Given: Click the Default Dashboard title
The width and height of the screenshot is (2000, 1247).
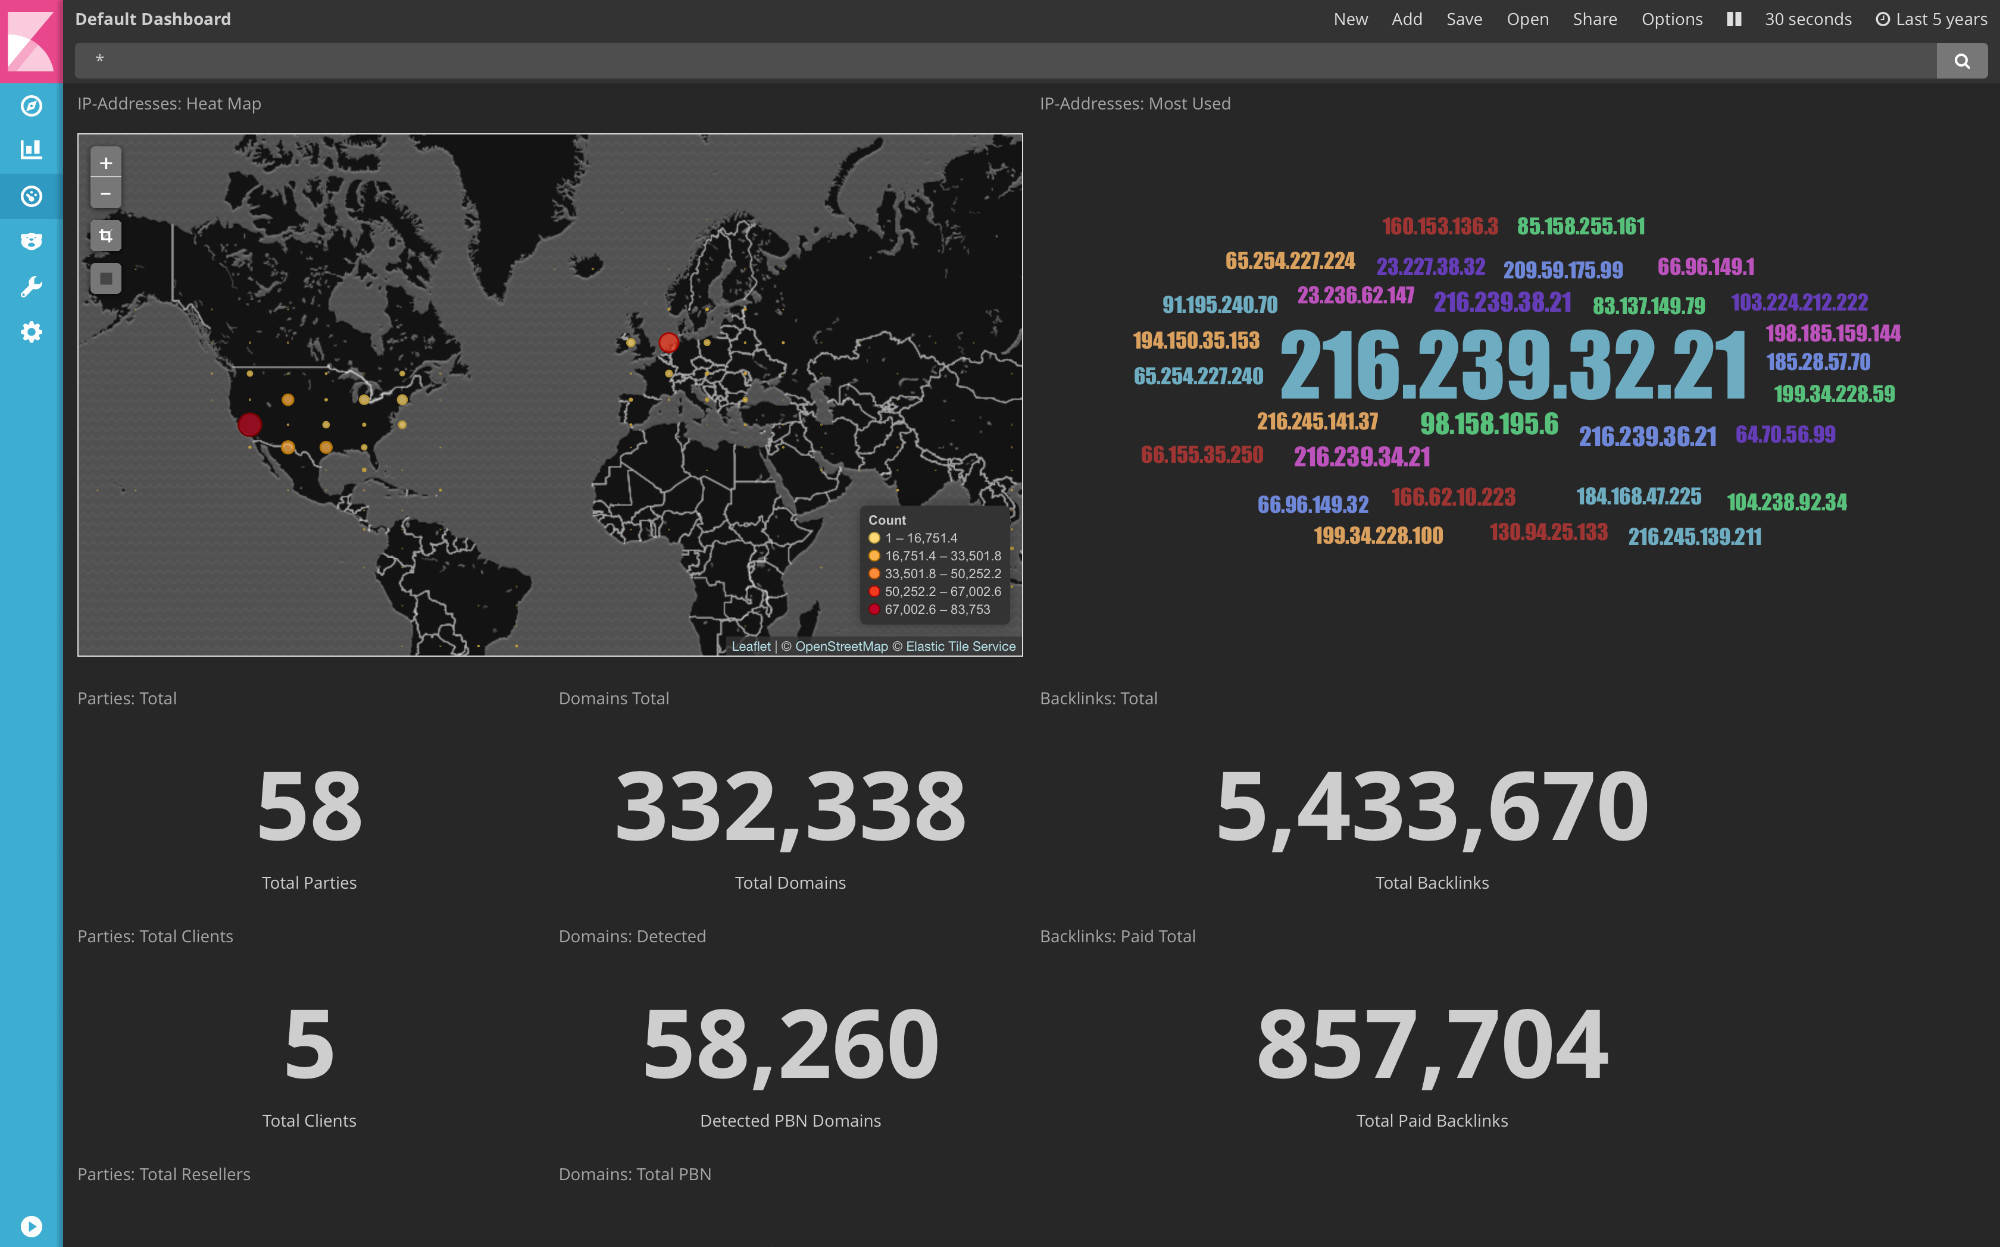Looking at the screenshot, I should (x=153, y=19).
